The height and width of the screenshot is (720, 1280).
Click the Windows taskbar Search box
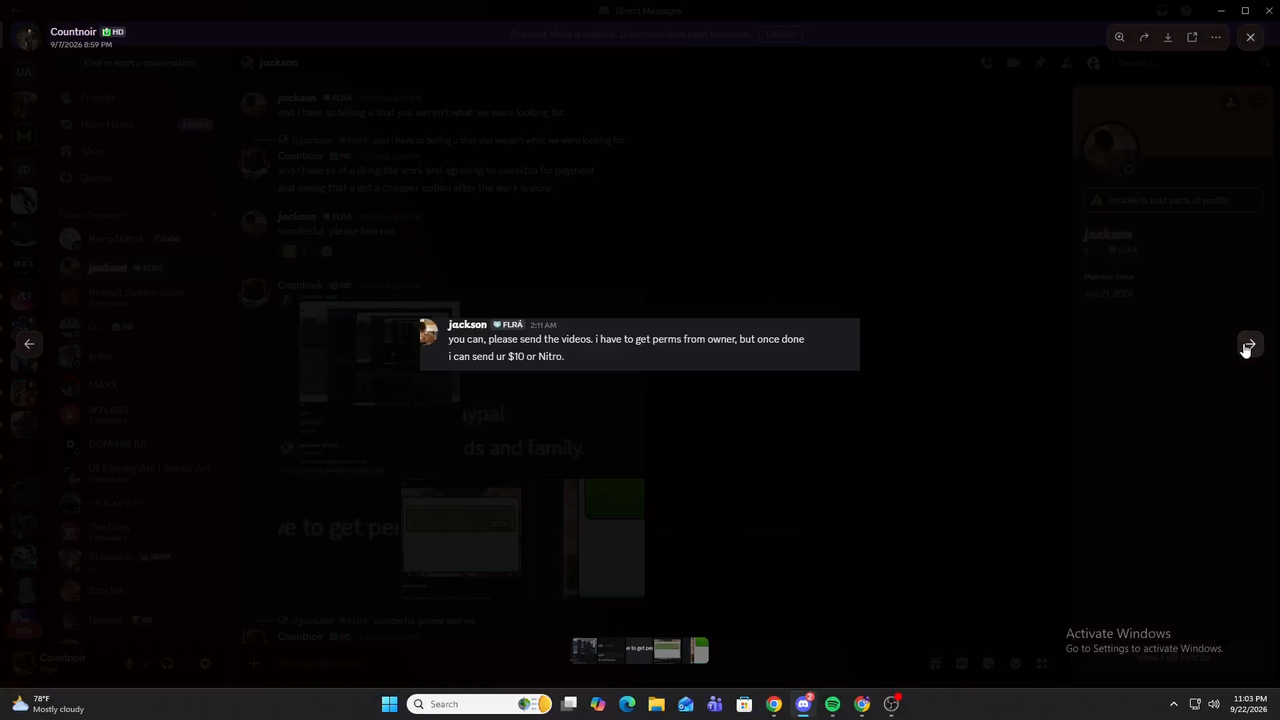coord(481,704)
